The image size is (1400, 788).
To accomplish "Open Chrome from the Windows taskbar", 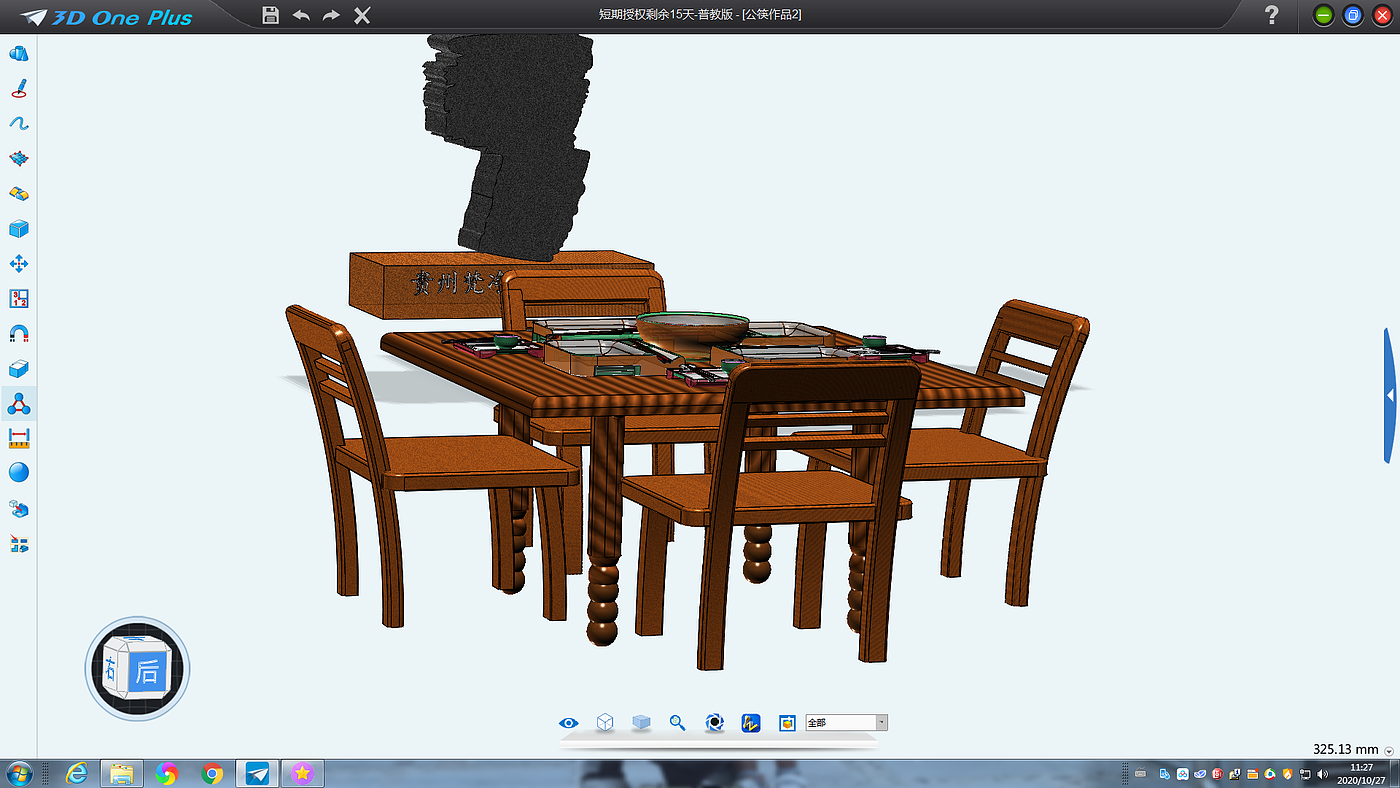I will point(212,773).
